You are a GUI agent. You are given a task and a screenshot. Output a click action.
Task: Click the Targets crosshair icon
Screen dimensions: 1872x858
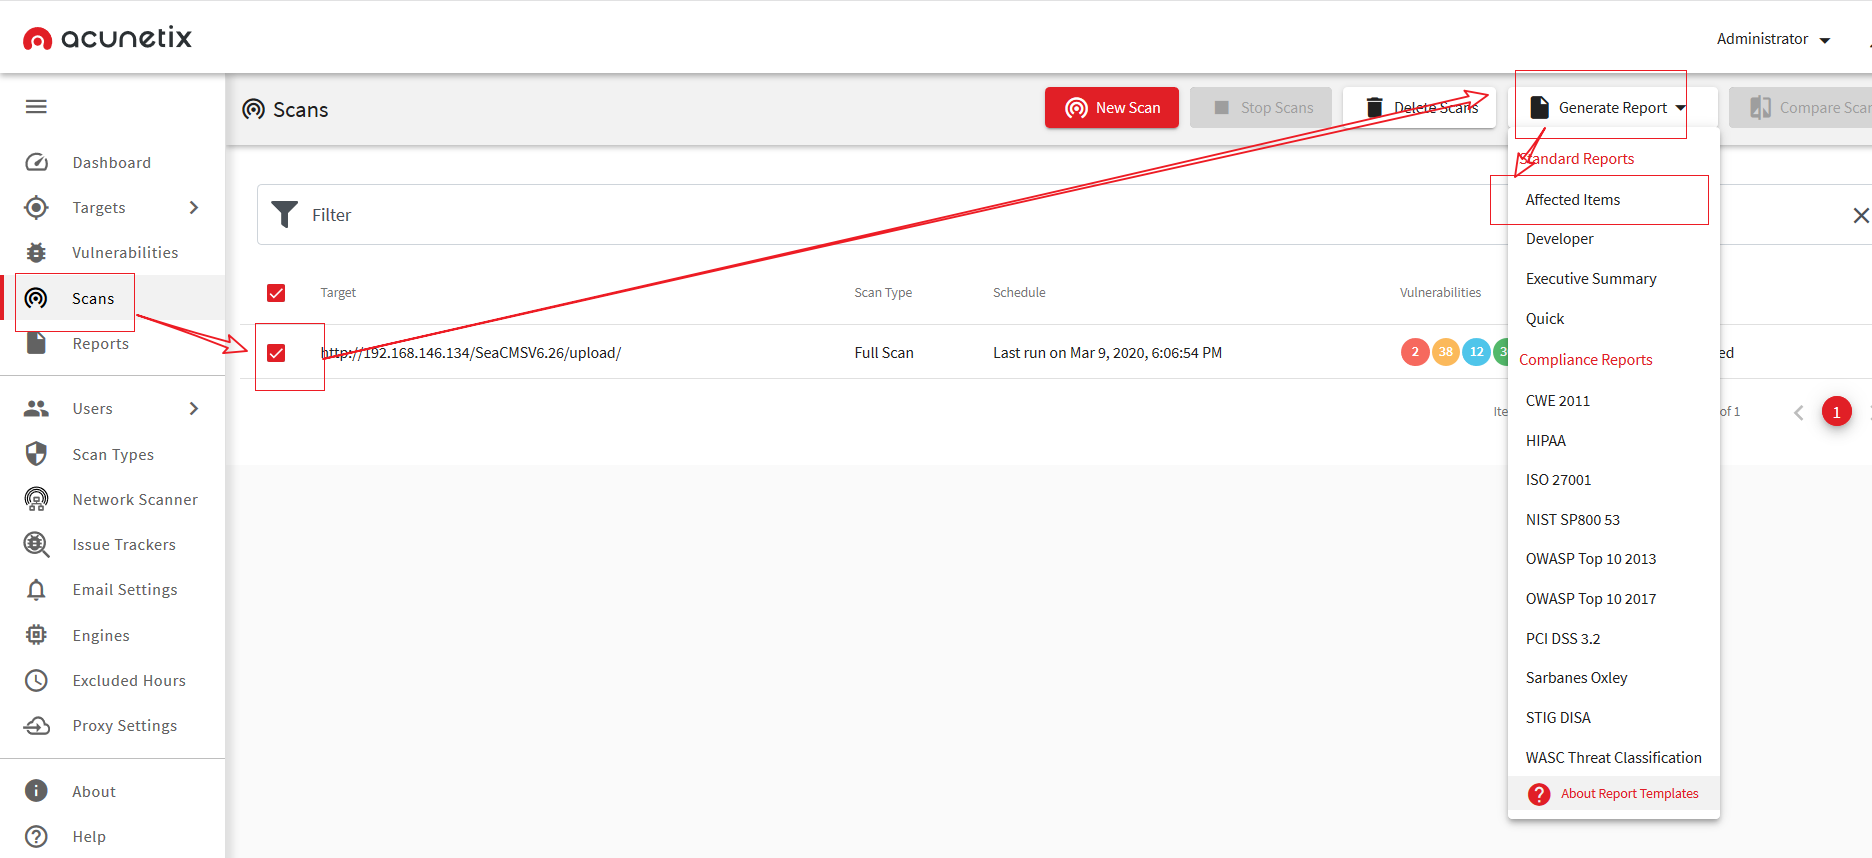pos(36,207)
